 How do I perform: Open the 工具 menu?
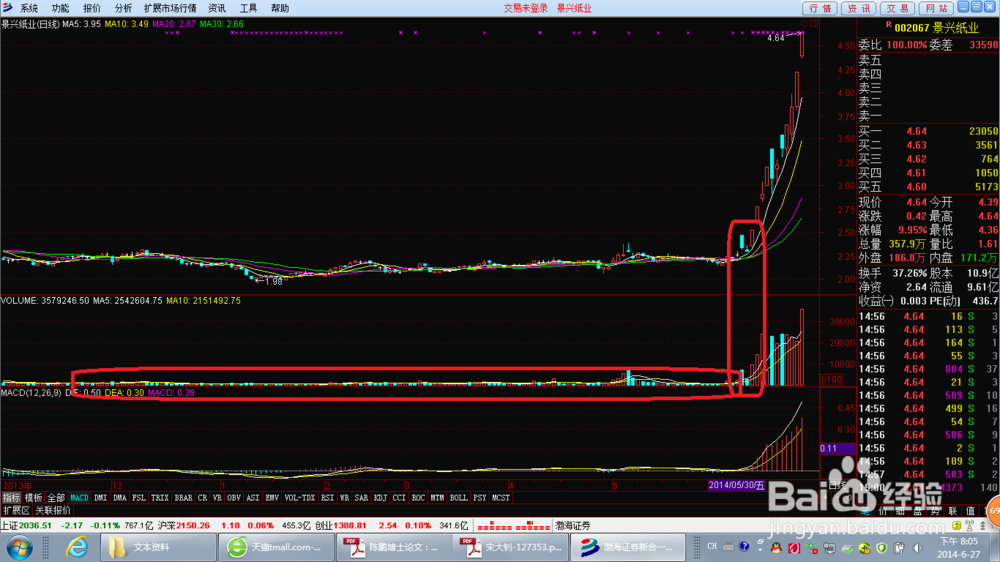pos(248,8)
